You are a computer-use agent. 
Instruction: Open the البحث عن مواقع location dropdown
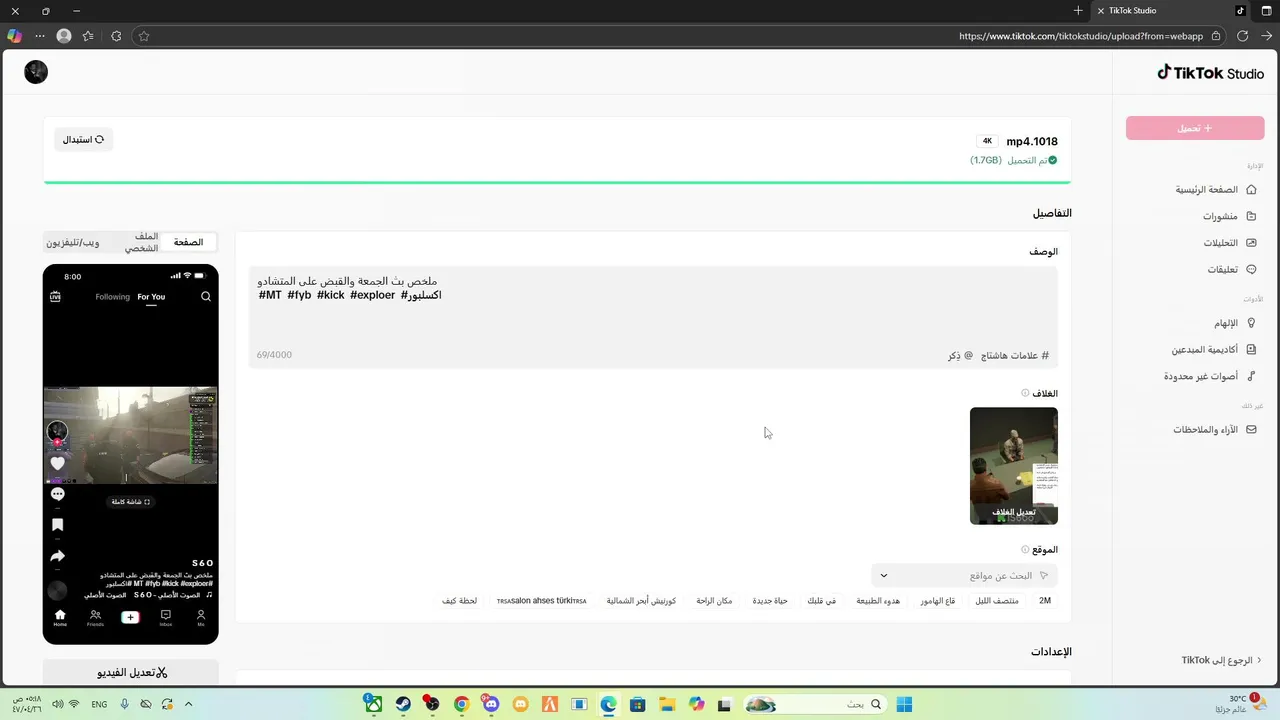click(964, 576)
